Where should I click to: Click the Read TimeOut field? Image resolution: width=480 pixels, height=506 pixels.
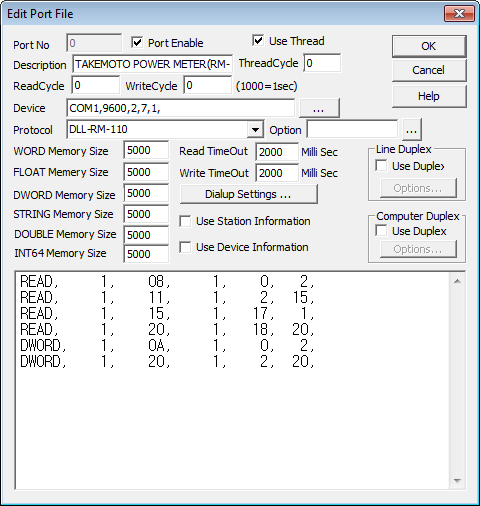[x=277, y=152]
